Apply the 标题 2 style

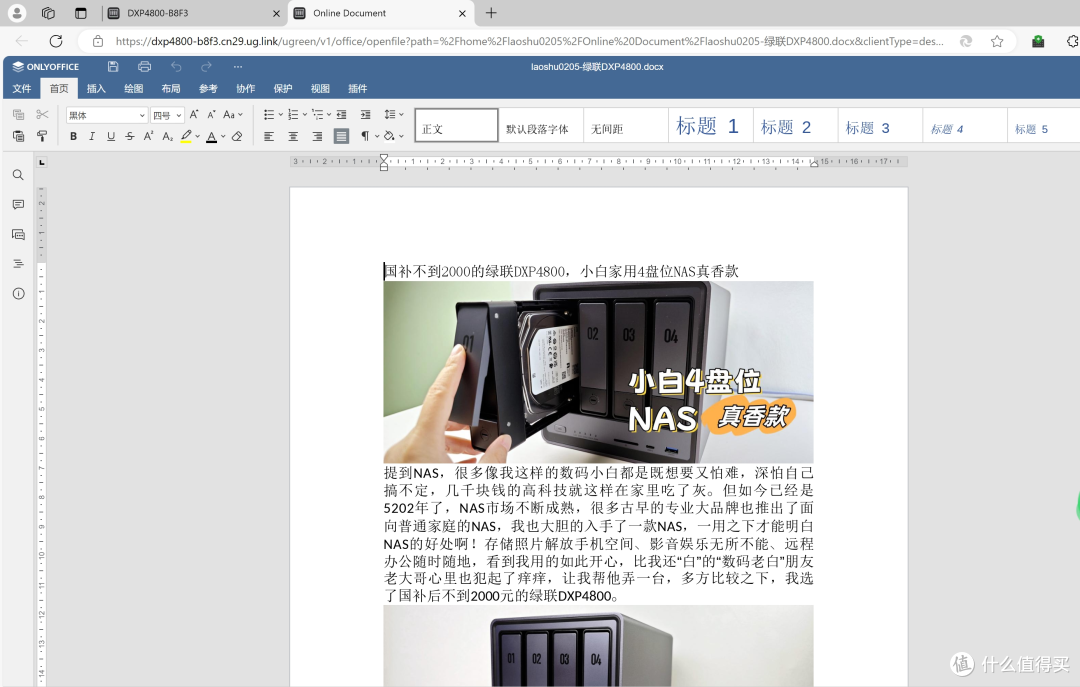pos(795,125)
